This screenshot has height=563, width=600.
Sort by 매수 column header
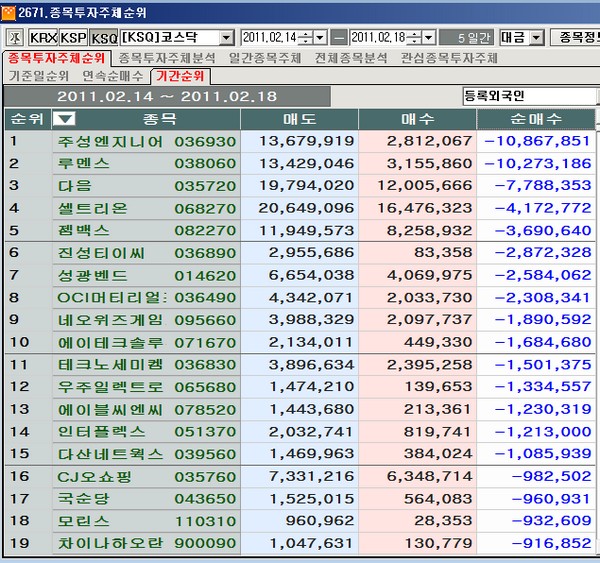click(x=417, y=119)
